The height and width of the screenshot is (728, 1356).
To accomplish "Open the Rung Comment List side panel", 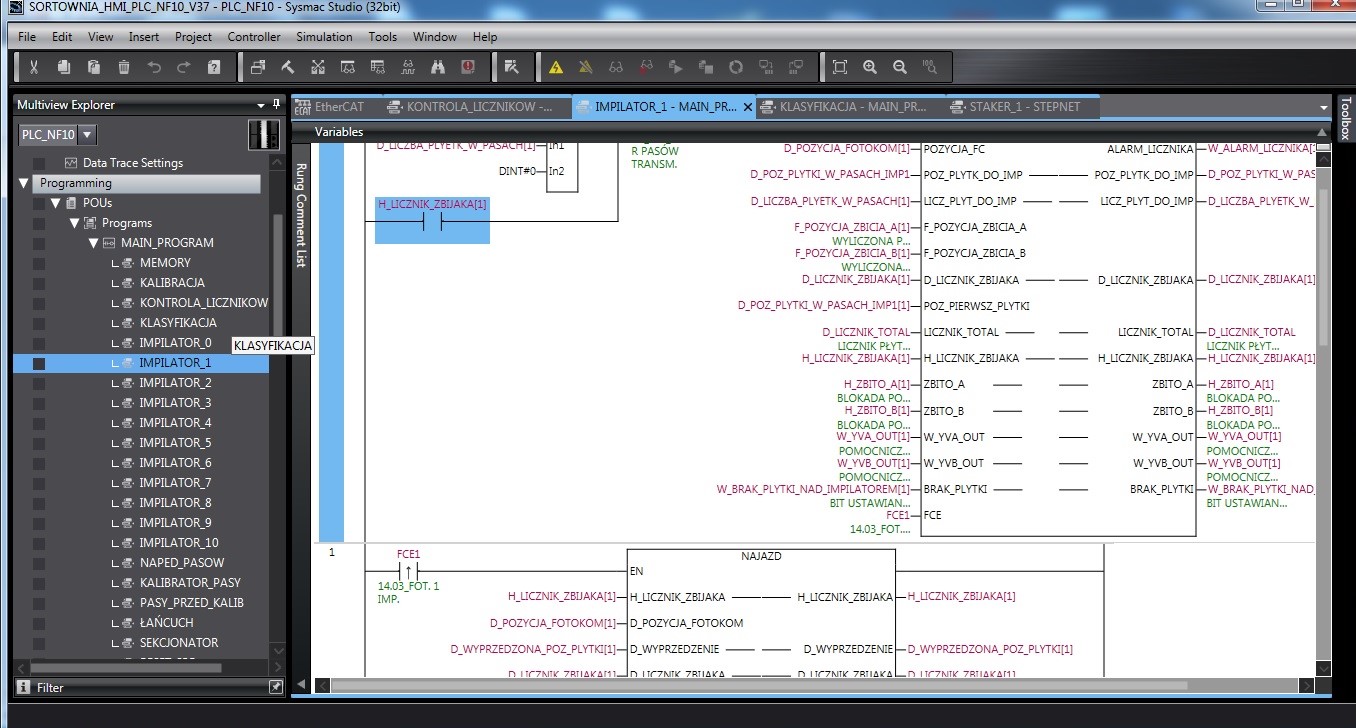I will point(300,216).
